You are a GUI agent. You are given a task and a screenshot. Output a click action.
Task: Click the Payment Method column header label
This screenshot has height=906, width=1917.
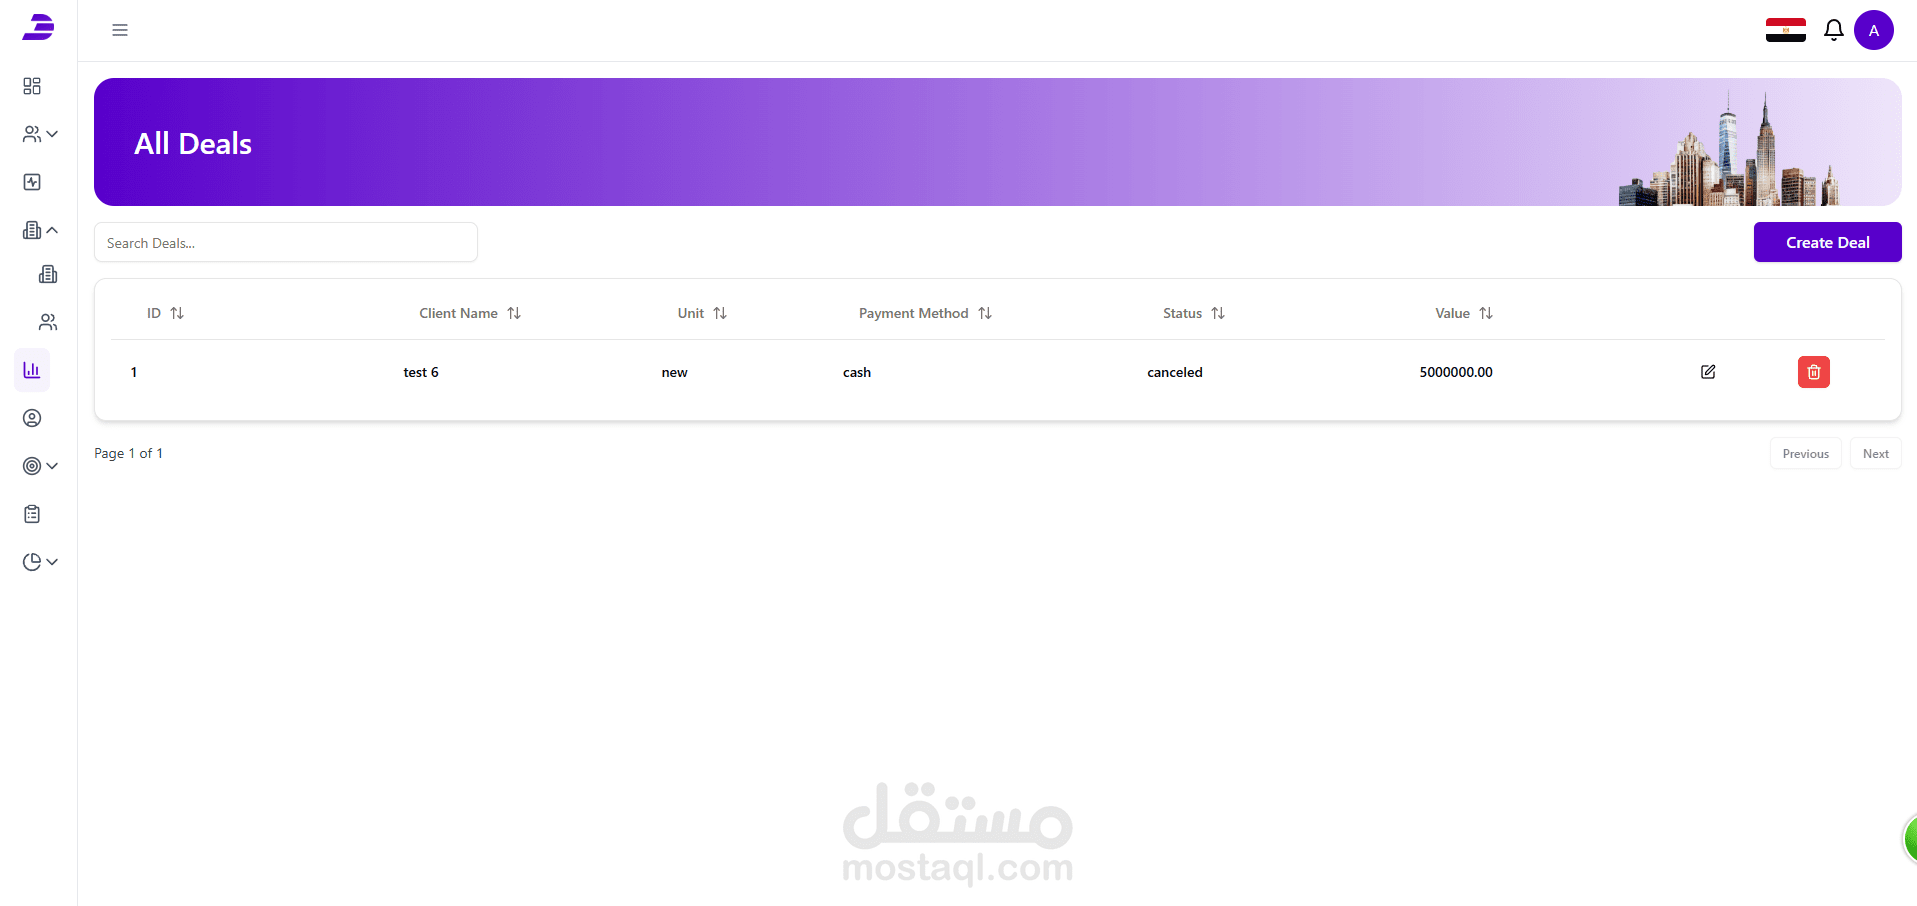(914, 313)
